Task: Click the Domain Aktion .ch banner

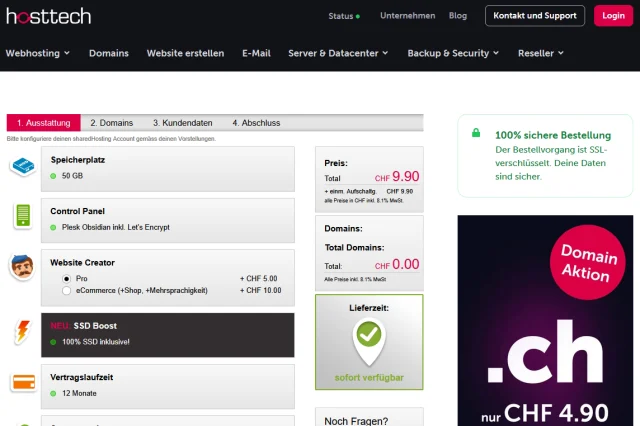Action: pos(545,321)
